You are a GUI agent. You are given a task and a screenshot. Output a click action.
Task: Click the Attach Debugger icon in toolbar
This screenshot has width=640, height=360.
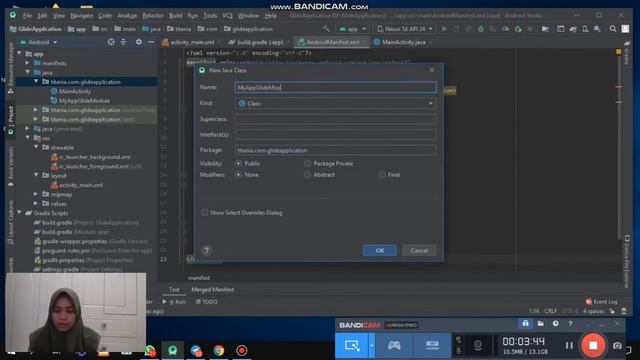pos(518,29)
